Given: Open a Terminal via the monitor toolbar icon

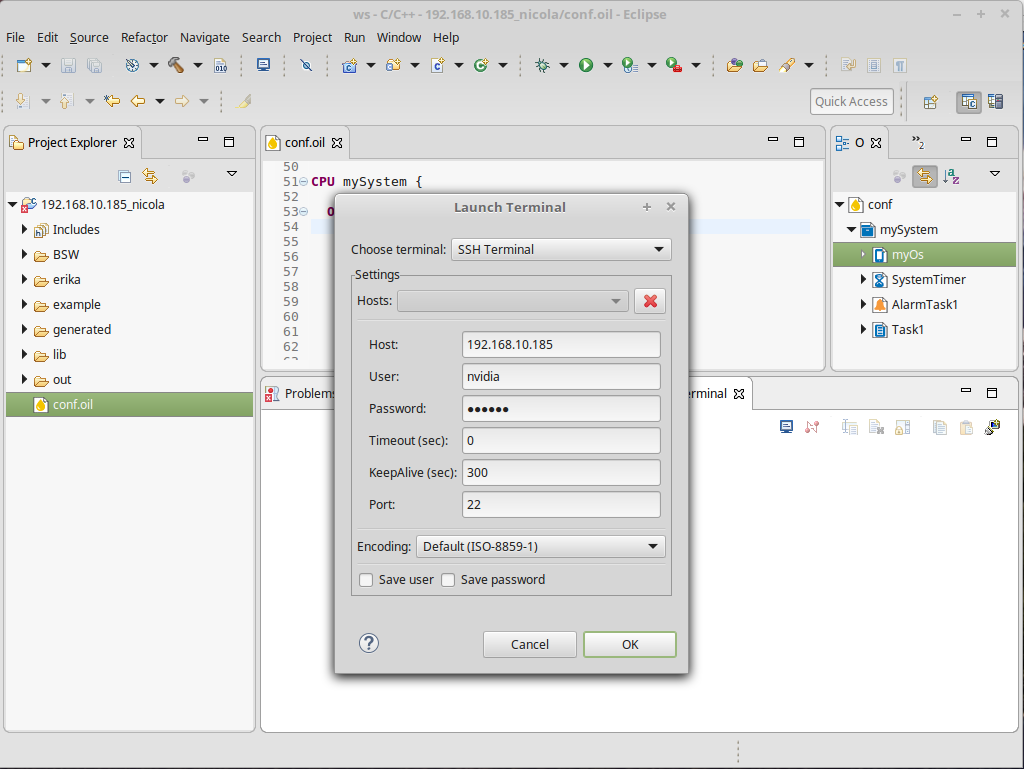Looking at the screenshot, I should tap(263, 65).
